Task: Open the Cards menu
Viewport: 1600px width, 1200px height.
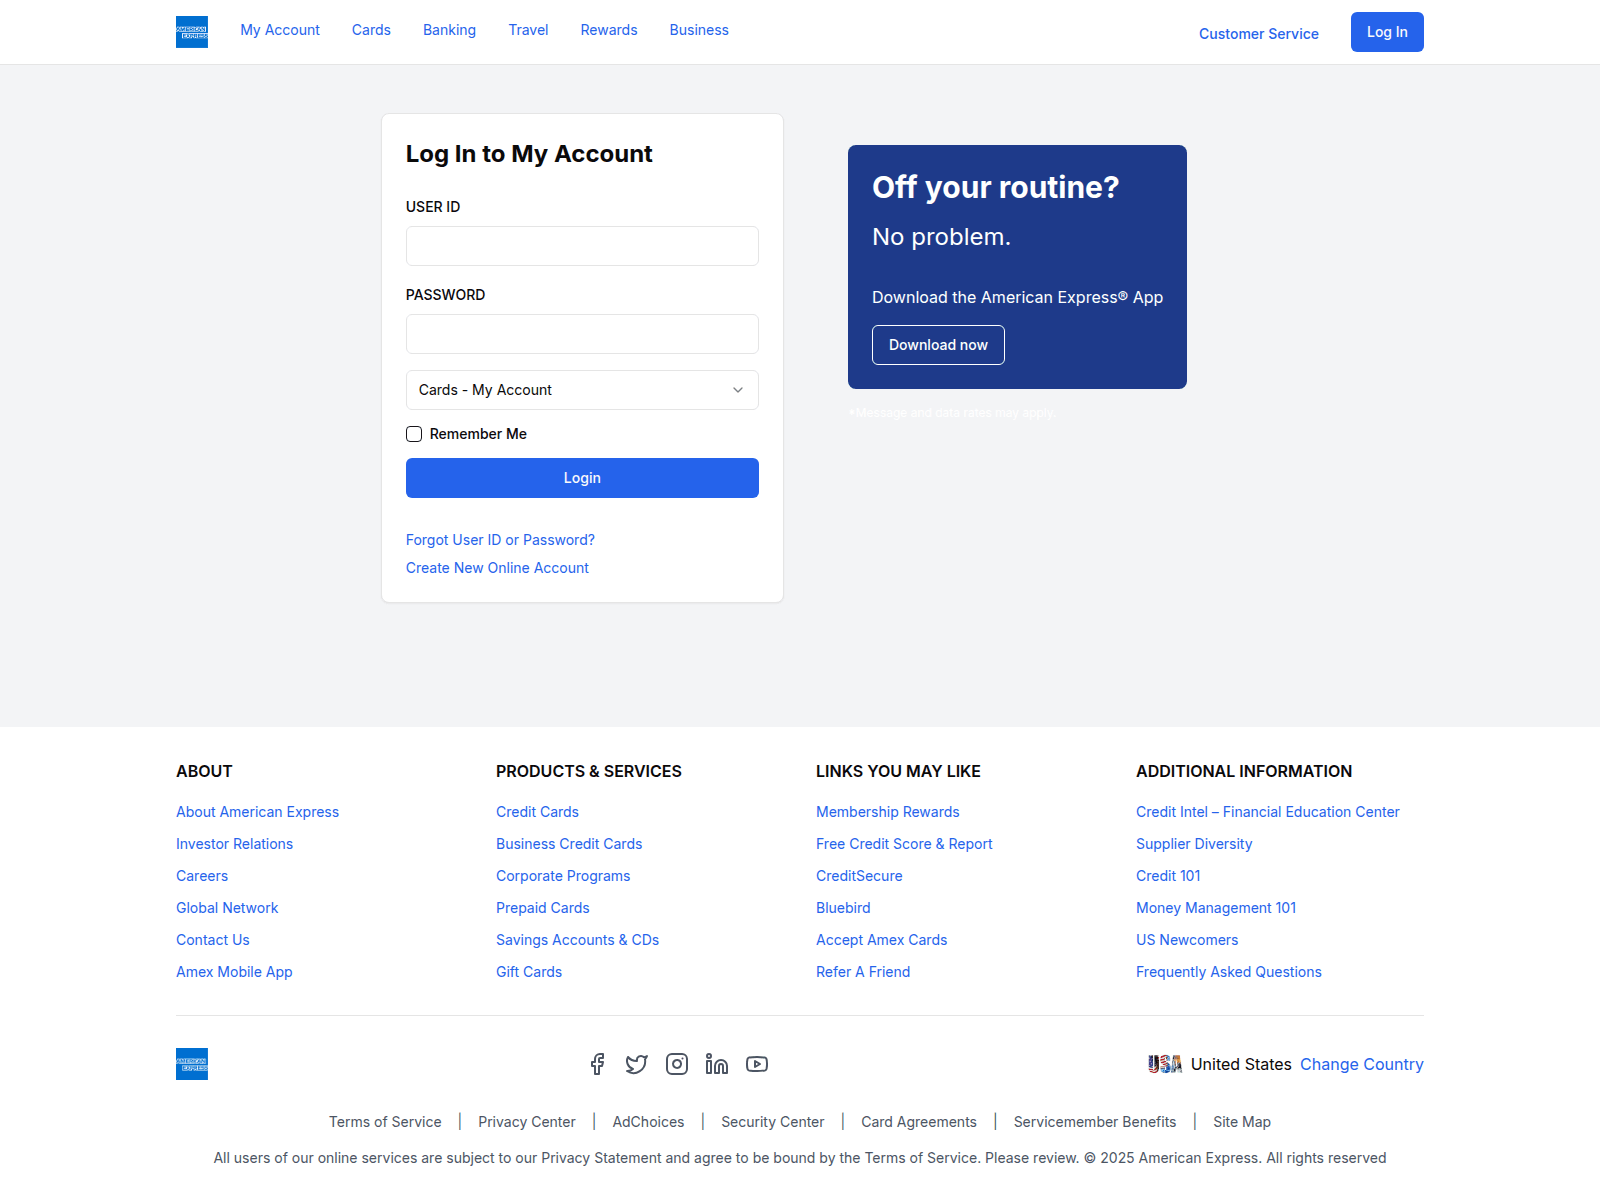Action: coord(371,30)
